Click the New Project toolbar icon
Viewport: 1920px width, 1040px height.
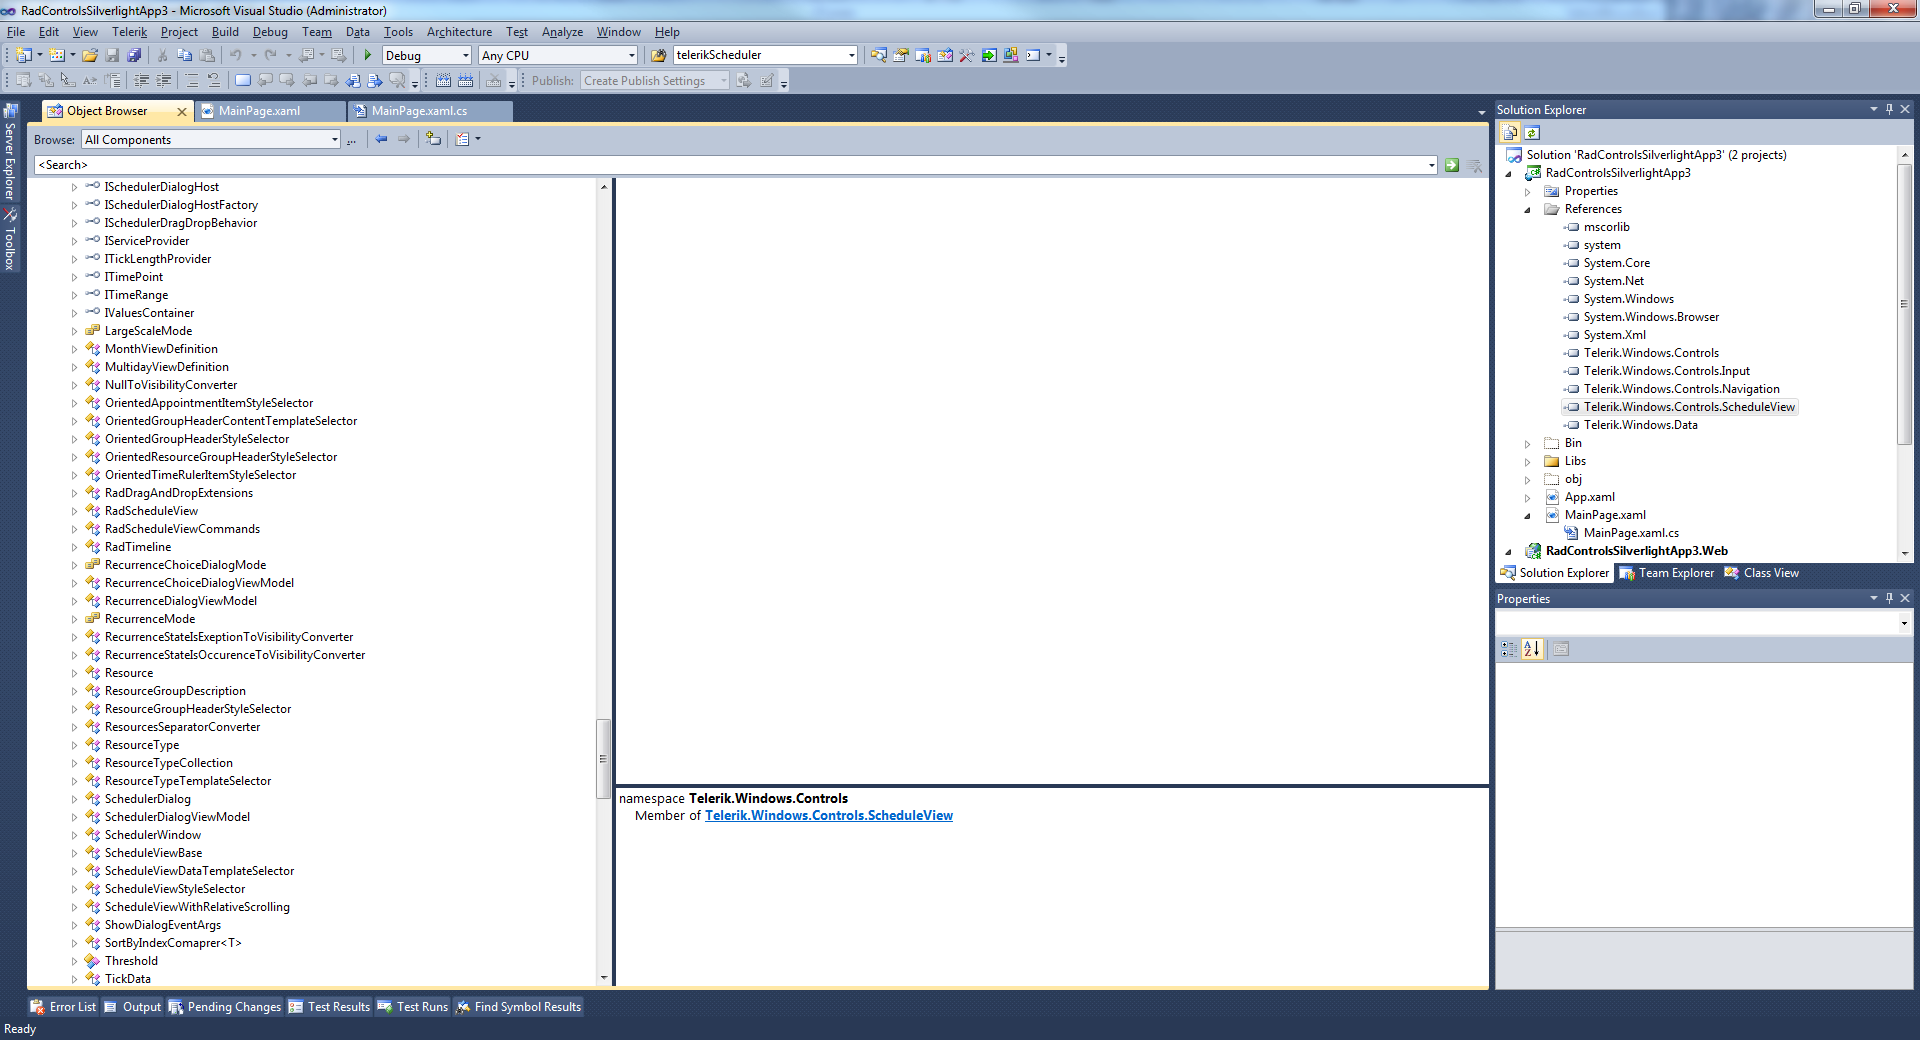point(23,56)
